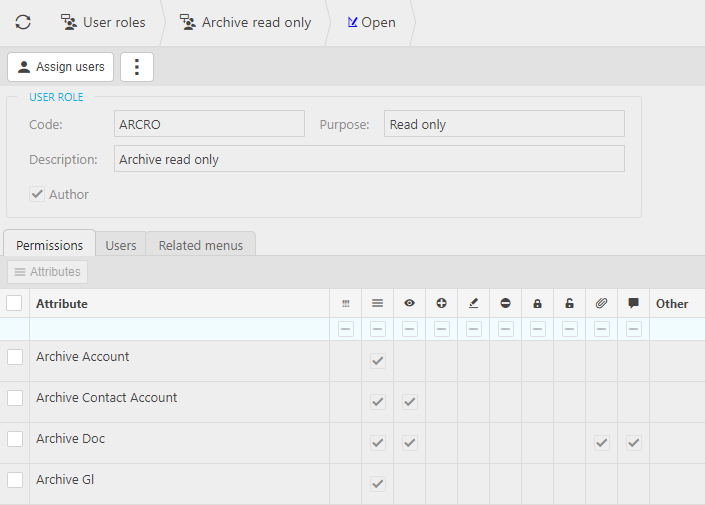Switch to the Users tab

(x=121, y=245)
